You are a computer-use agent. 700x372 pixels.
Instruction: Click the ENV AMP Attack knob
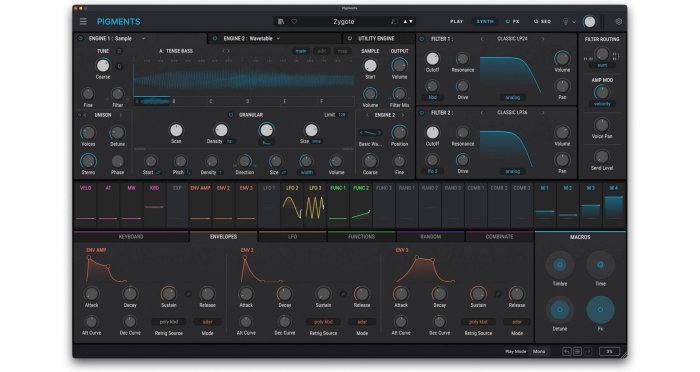91,294
